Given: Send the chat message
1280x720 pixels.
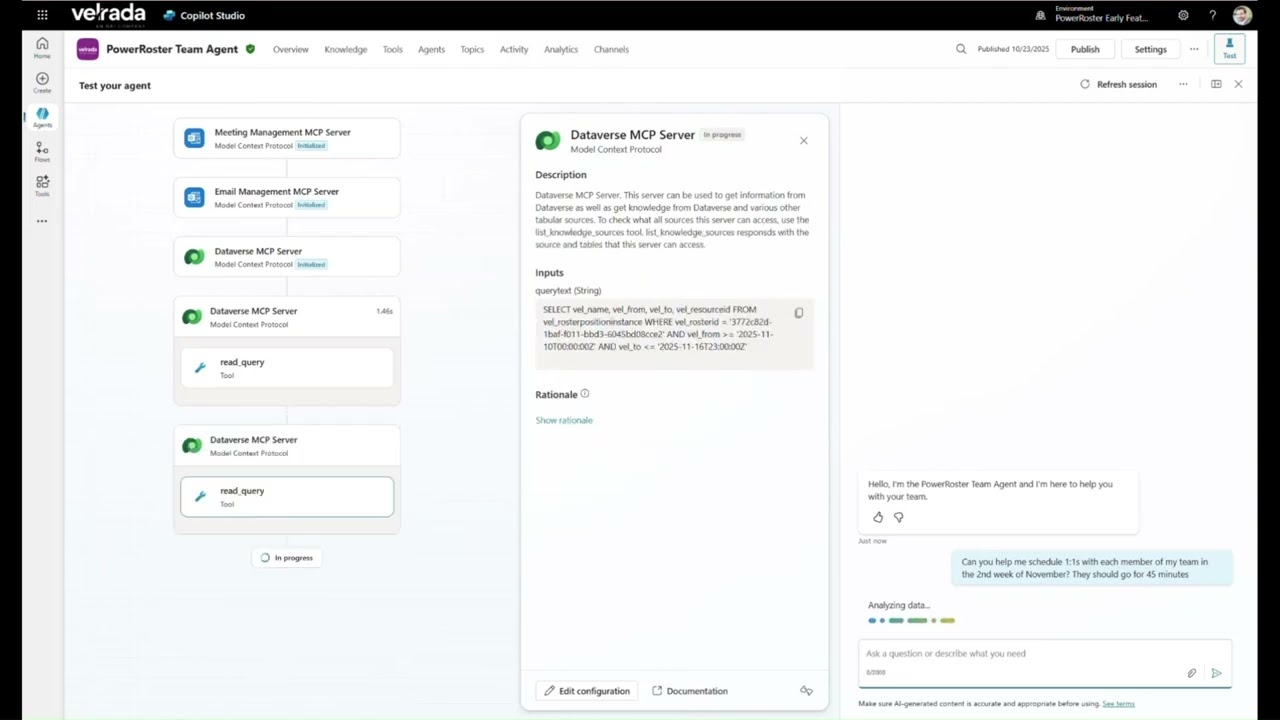Looking at the screenshot, I should click(x=1216, y=673).
